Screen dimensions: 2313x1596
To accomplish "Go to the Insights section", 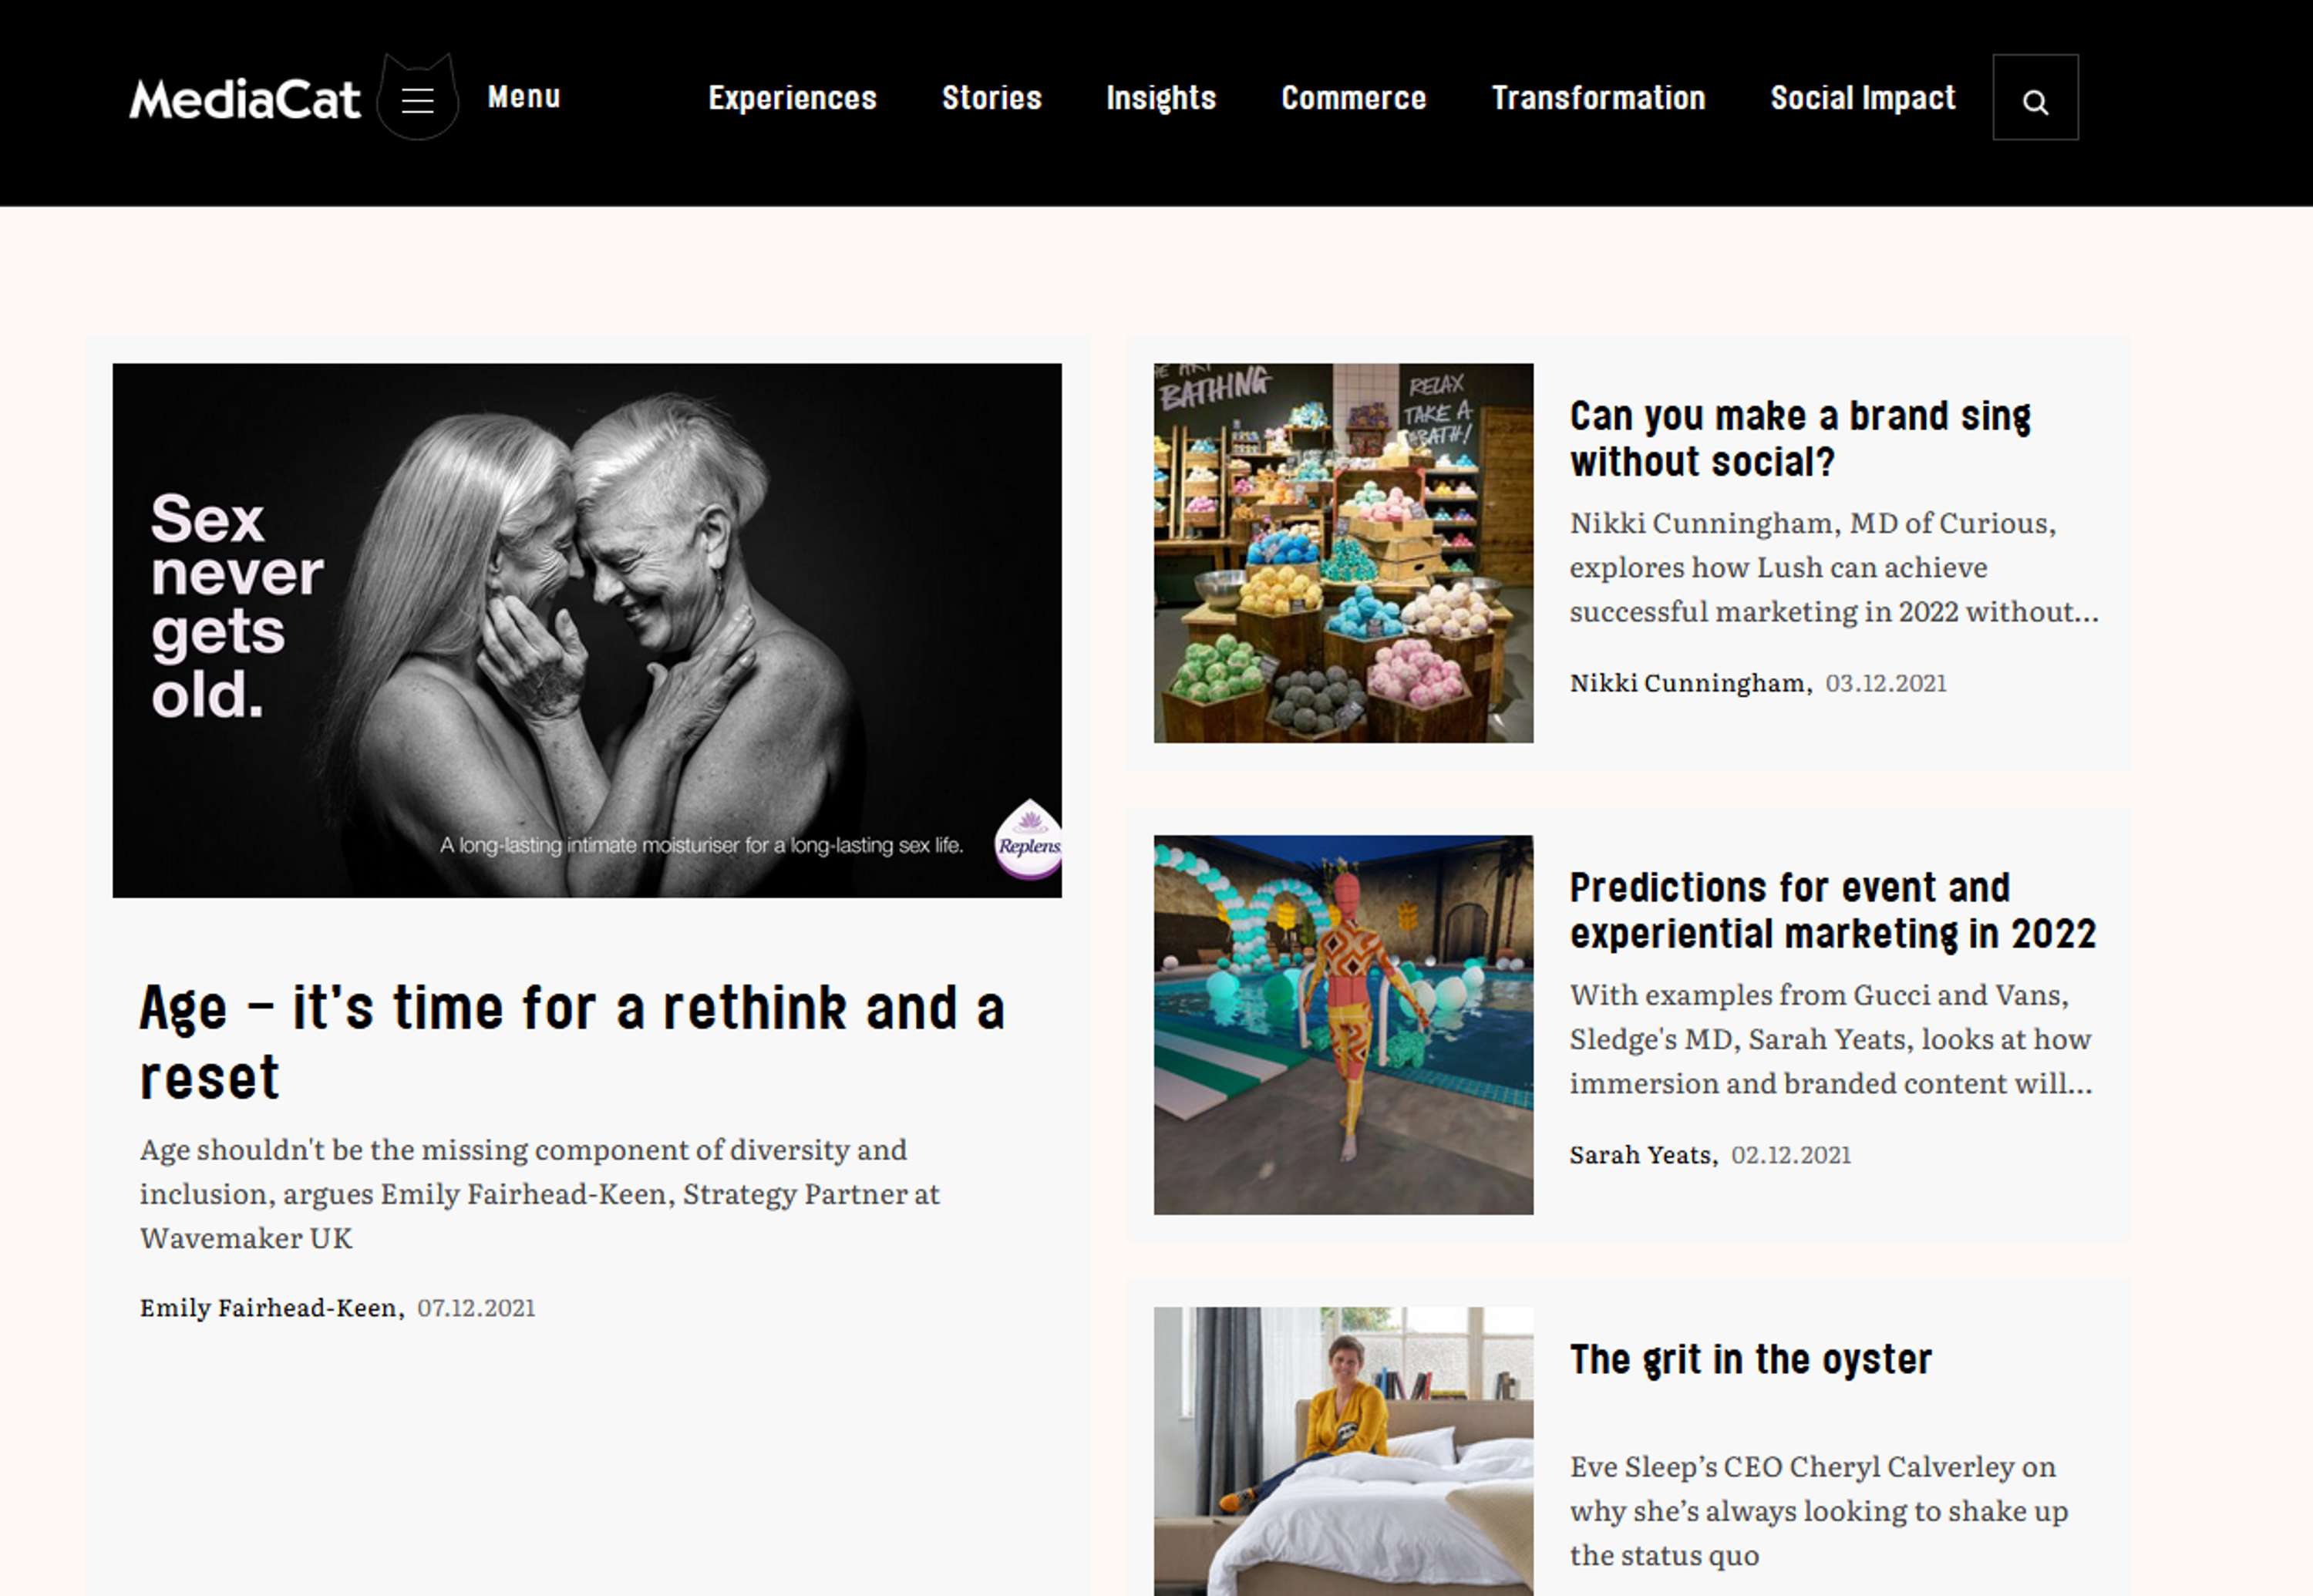I will pos(1161,98).
